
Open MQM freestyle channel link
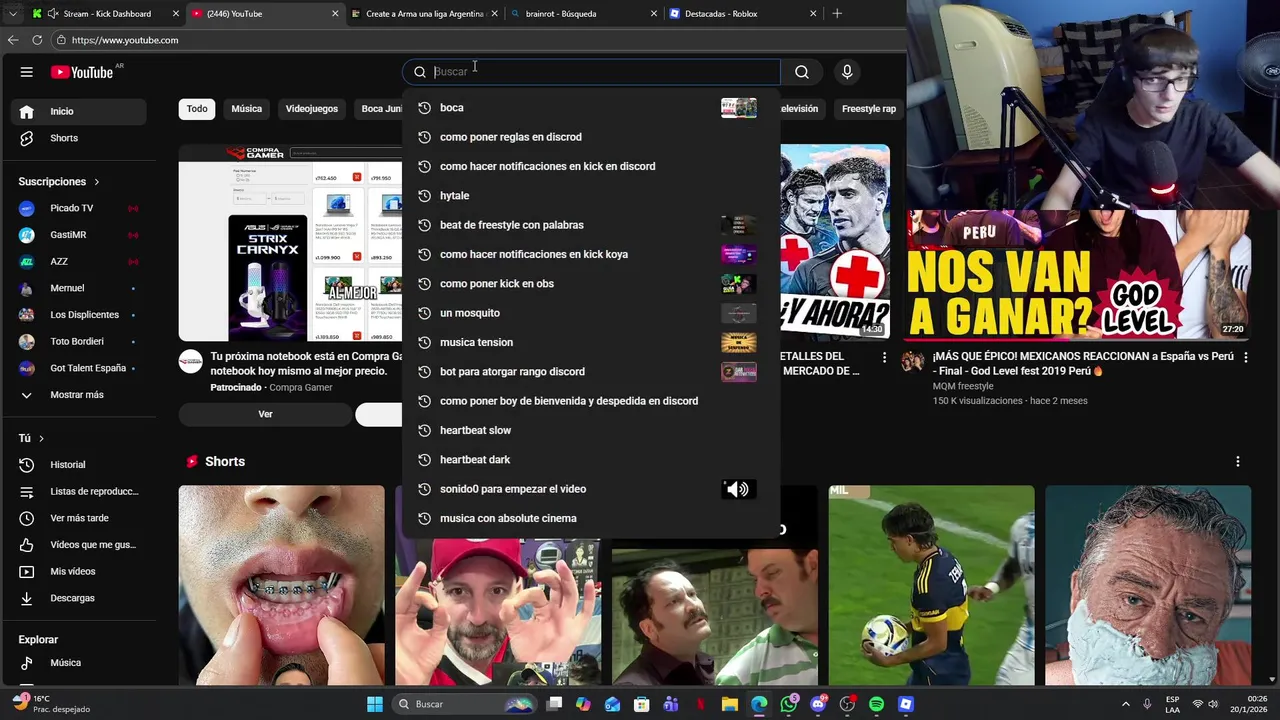point(963,386)
